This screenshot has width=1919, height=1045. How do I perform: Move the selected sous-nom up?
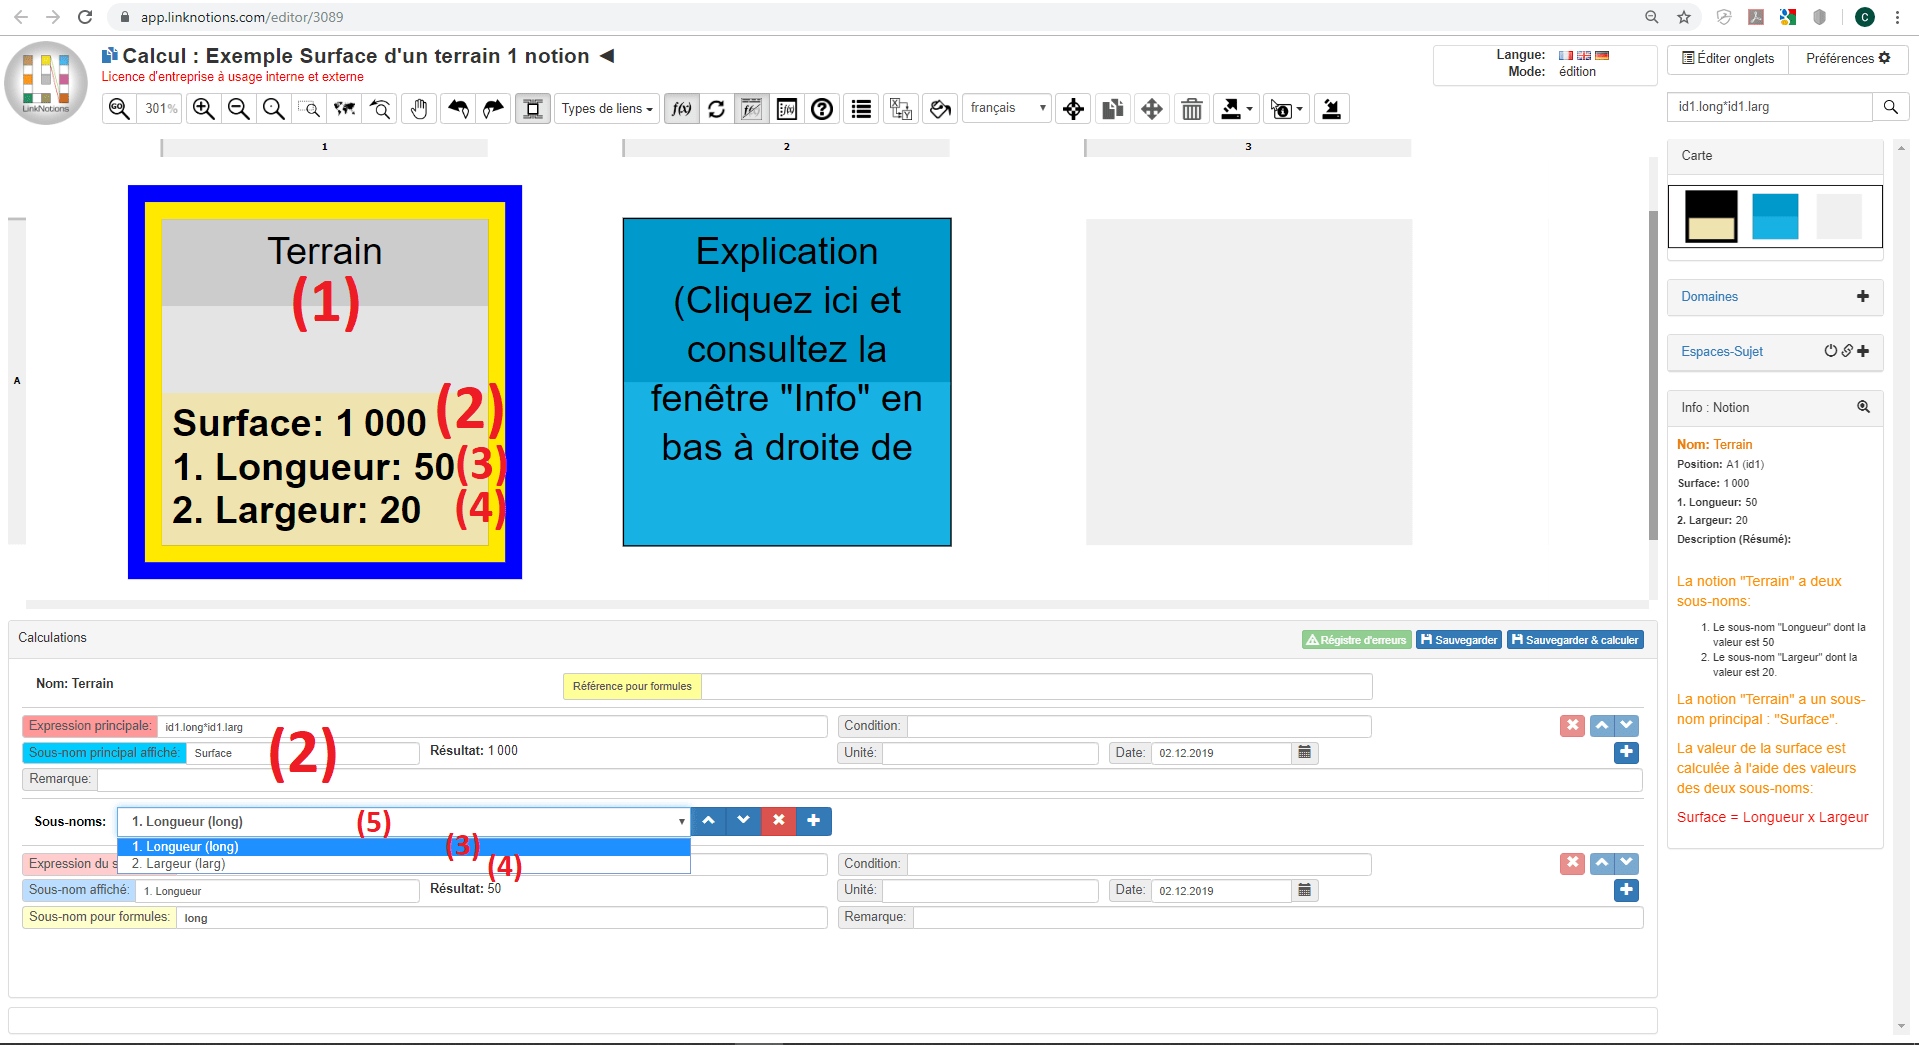708,821
